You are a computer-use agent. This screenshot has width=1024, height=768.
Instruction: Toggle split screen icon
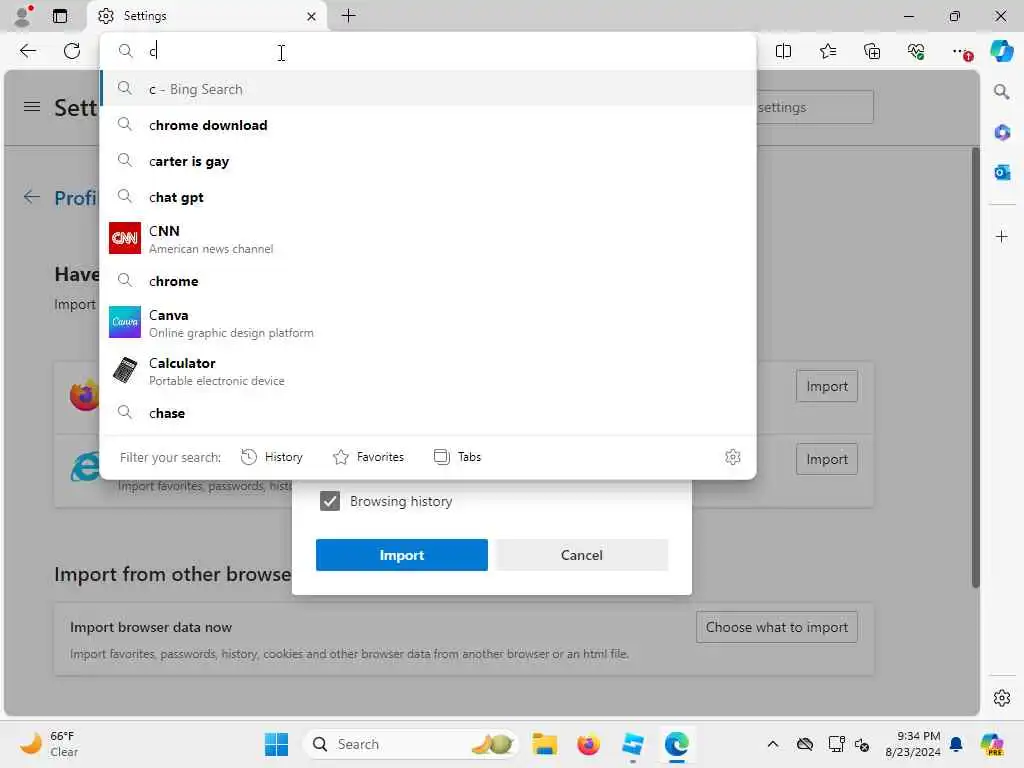783,51
